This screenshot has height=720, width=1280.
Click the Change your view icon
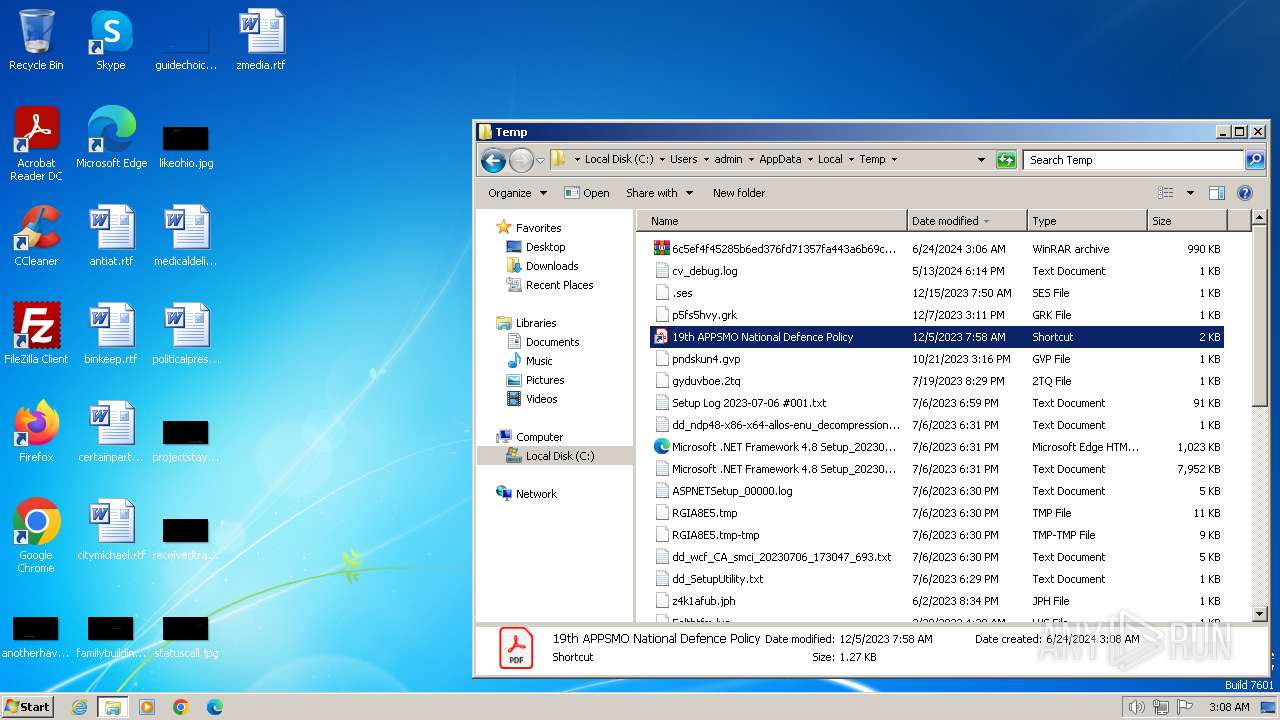point(1166,193)
